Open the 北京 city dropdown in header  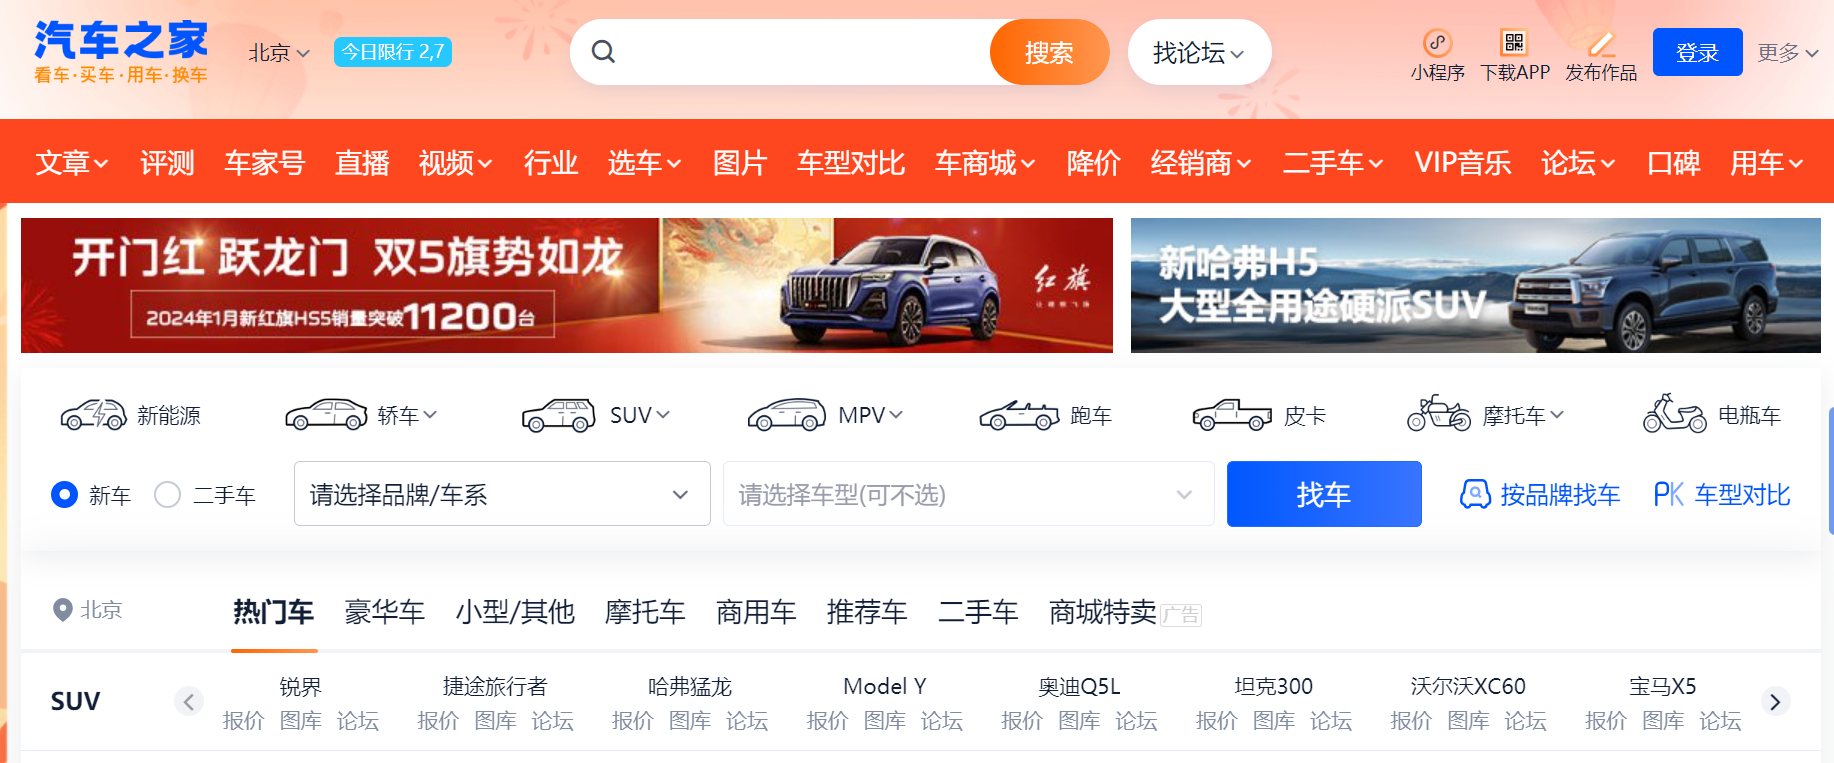coord(279,52)
